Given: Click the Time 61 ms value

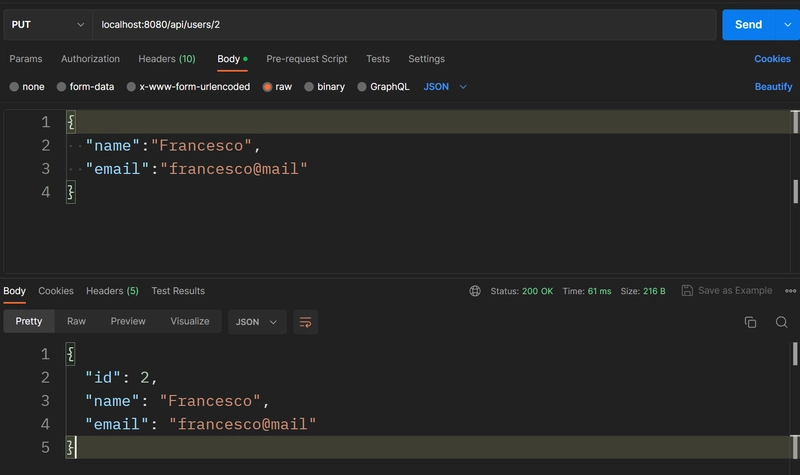Looking at the screenshot, I should (599, 291).
